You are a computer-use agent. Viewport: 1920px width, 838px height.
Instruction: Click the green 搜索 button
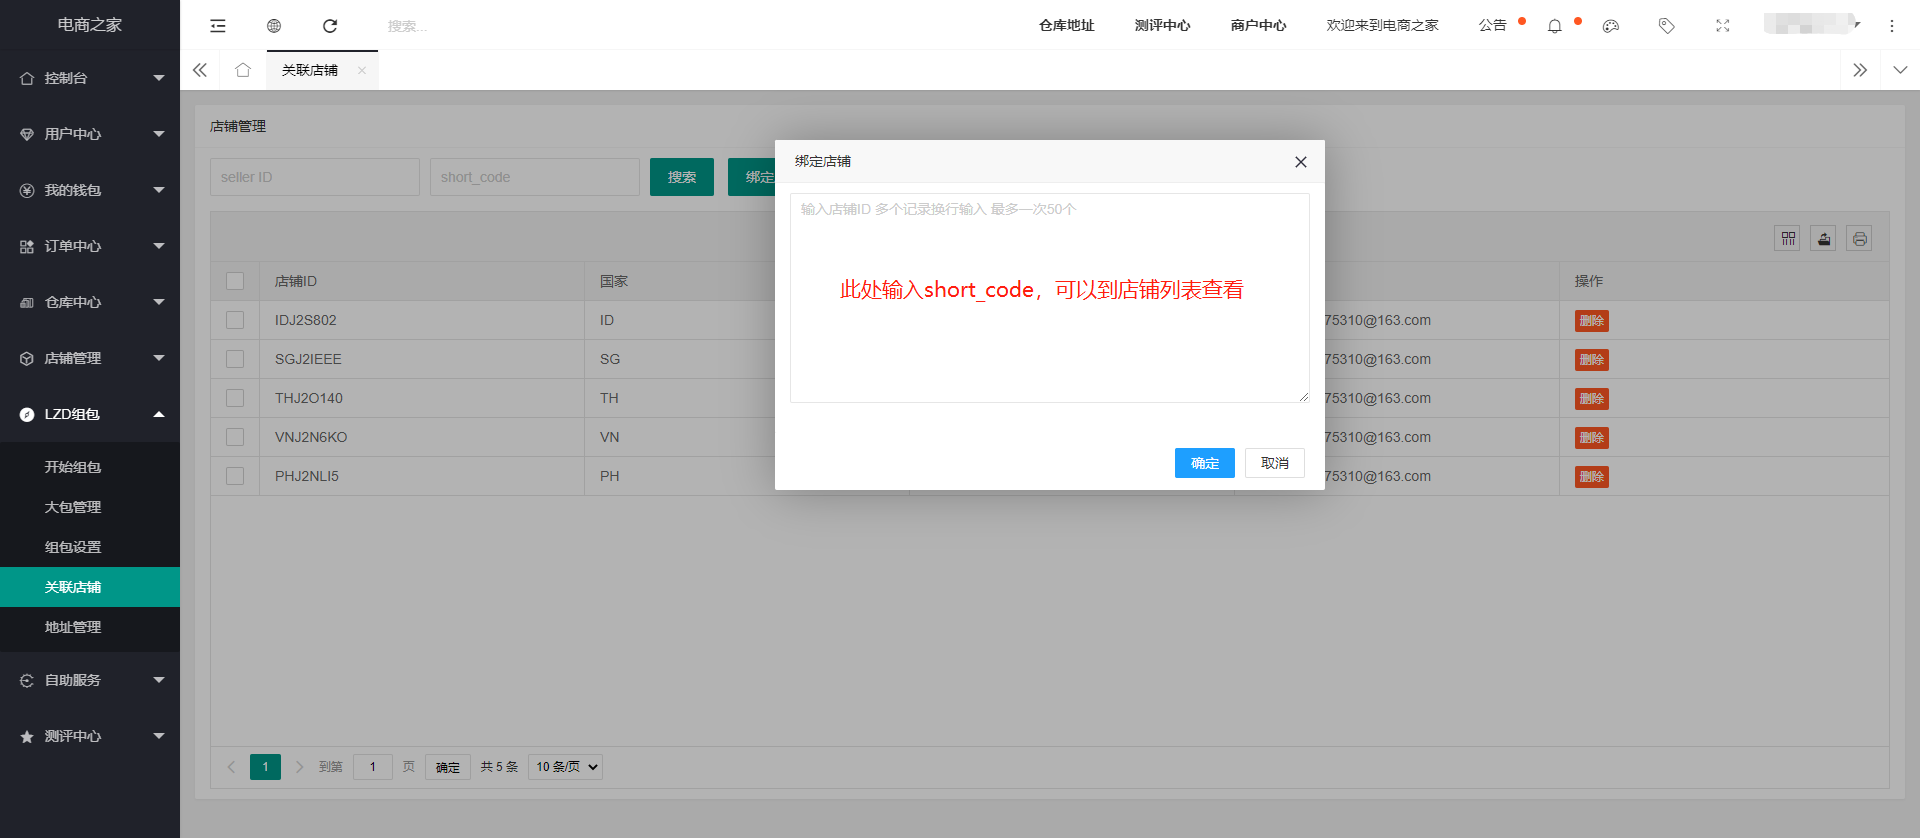tap(682, 177)
